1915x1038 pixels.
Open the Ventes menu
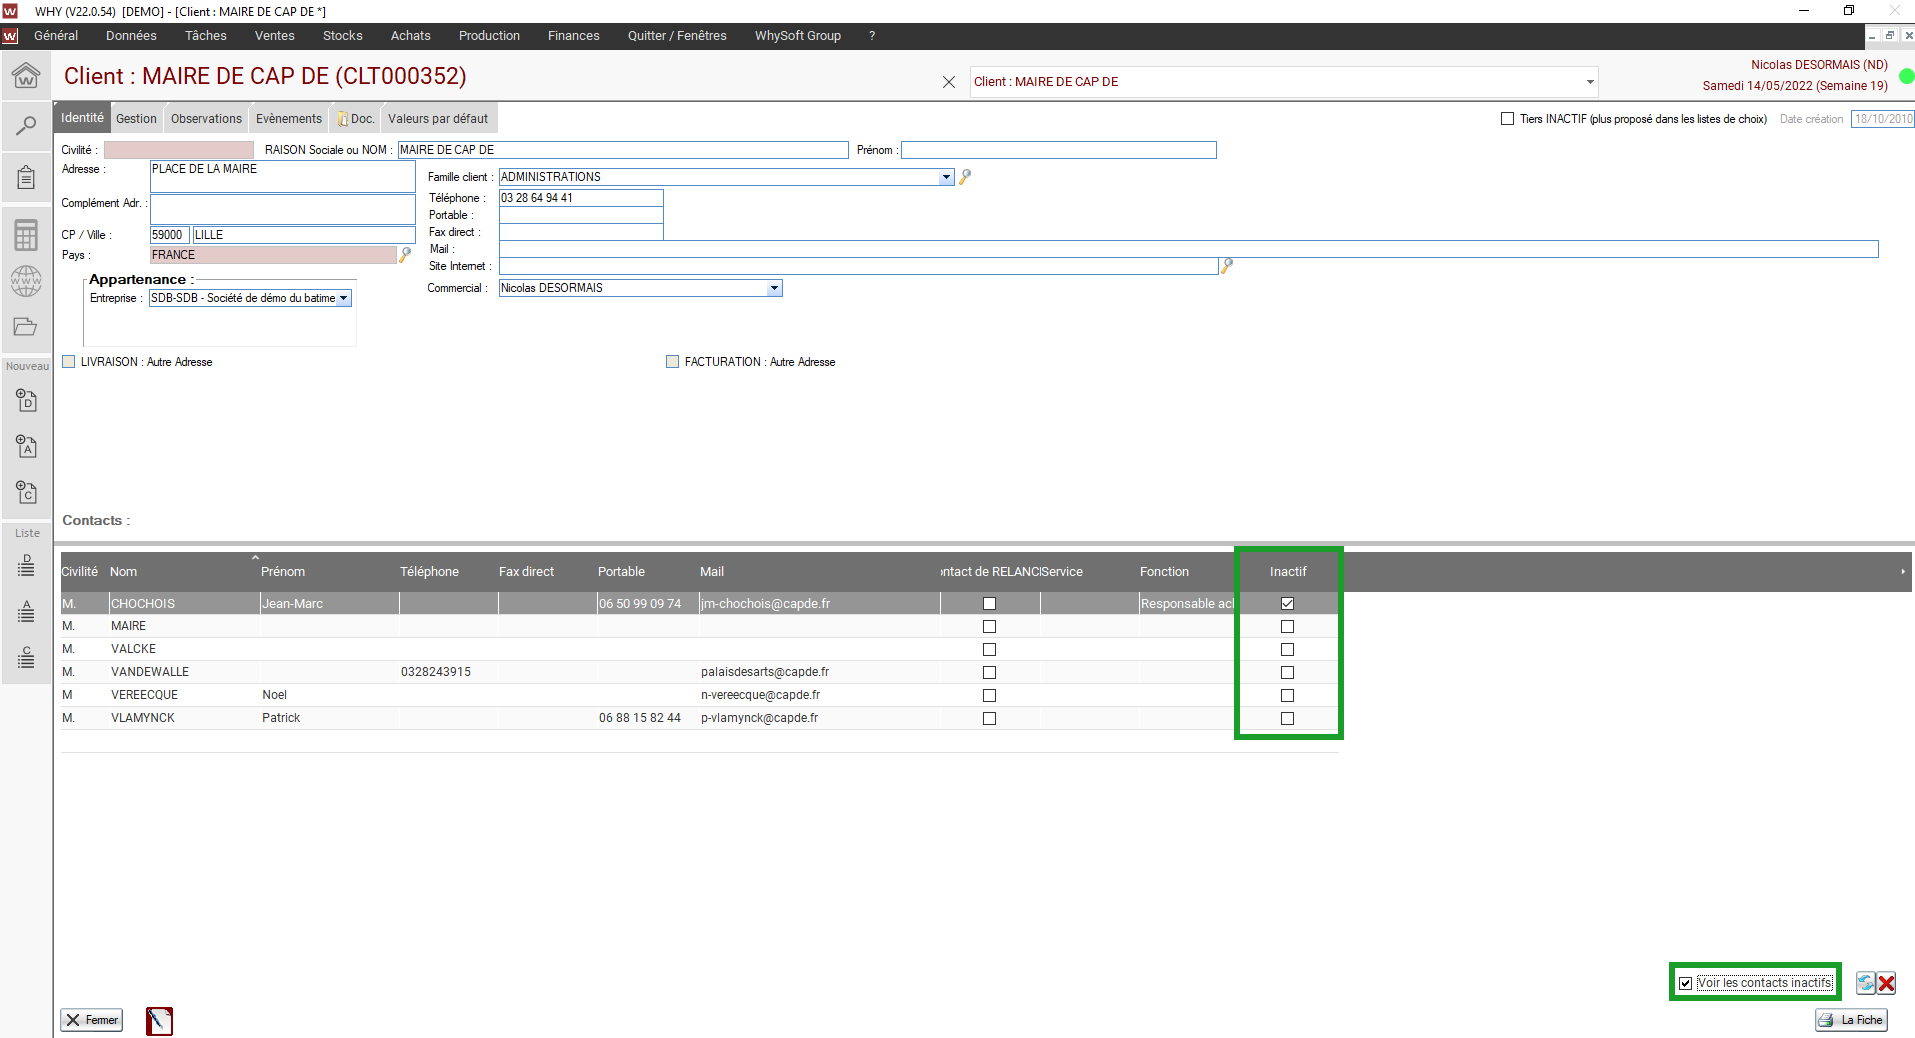tap(275, 36)
